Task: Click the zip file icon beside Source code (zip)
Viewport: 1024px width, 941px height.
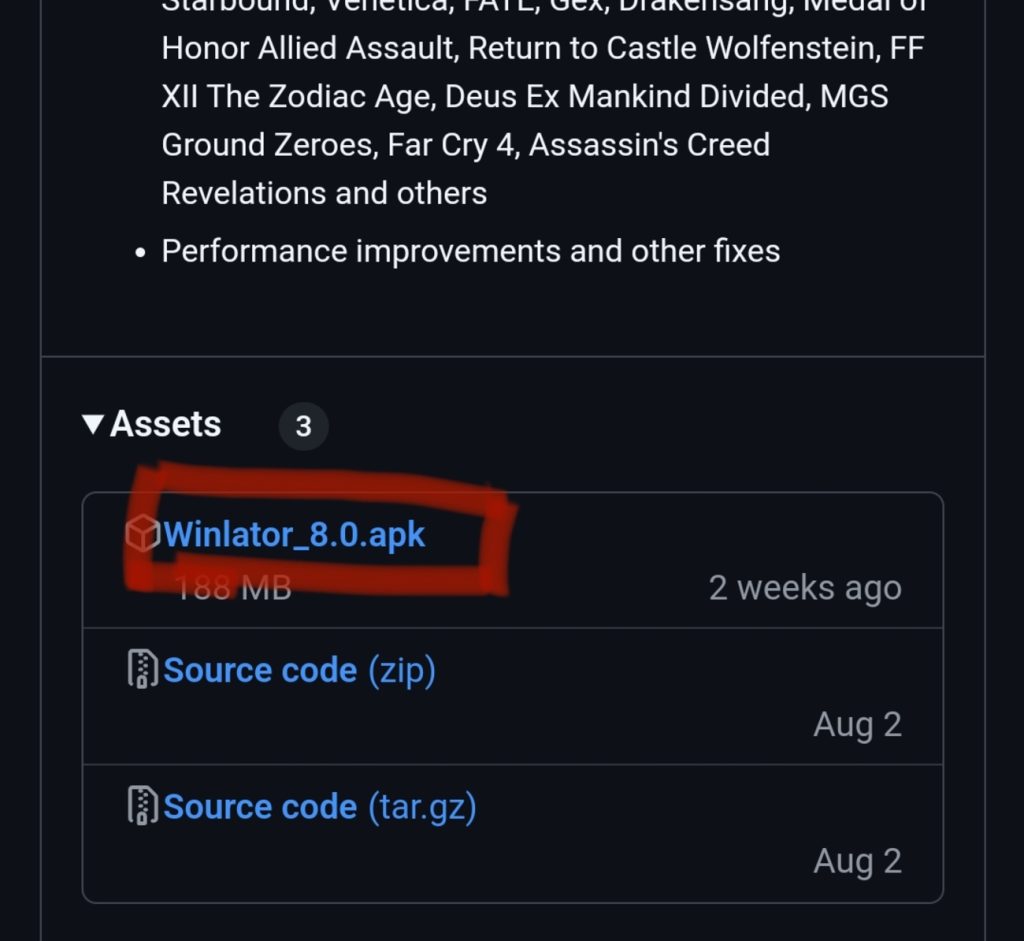Action: tap(143, 670)
